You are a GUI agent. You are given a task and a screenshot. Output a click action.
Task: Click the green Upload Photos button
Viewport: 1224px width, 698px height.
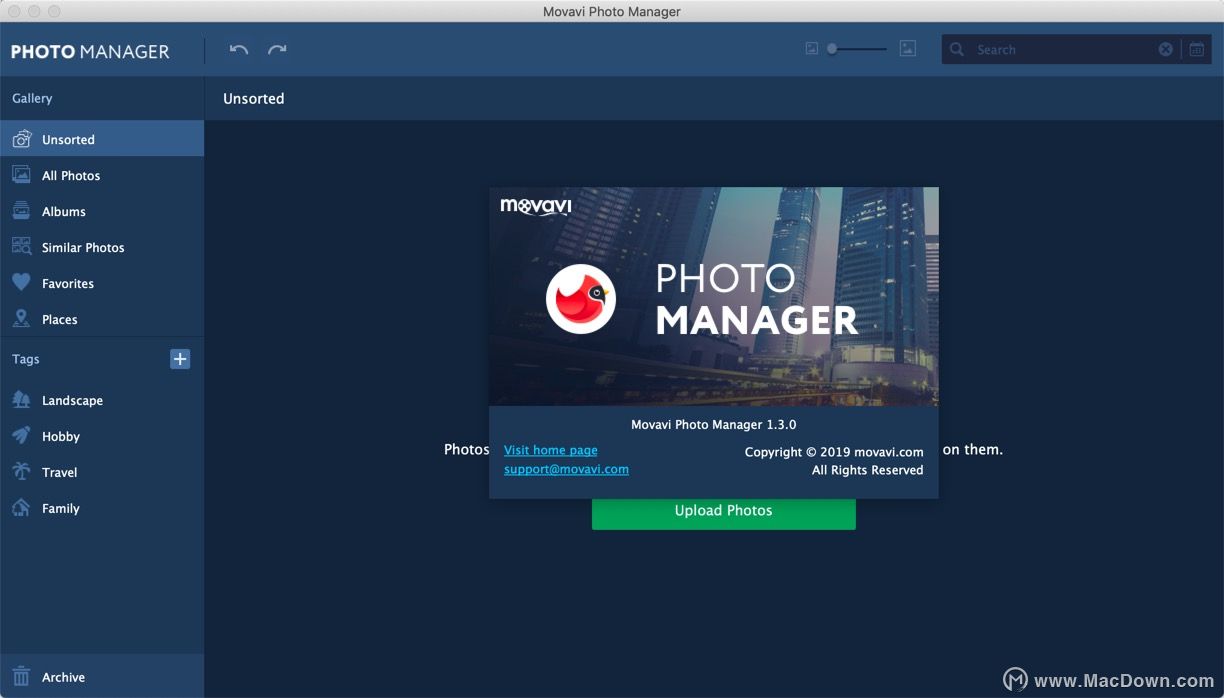point(724,510)
